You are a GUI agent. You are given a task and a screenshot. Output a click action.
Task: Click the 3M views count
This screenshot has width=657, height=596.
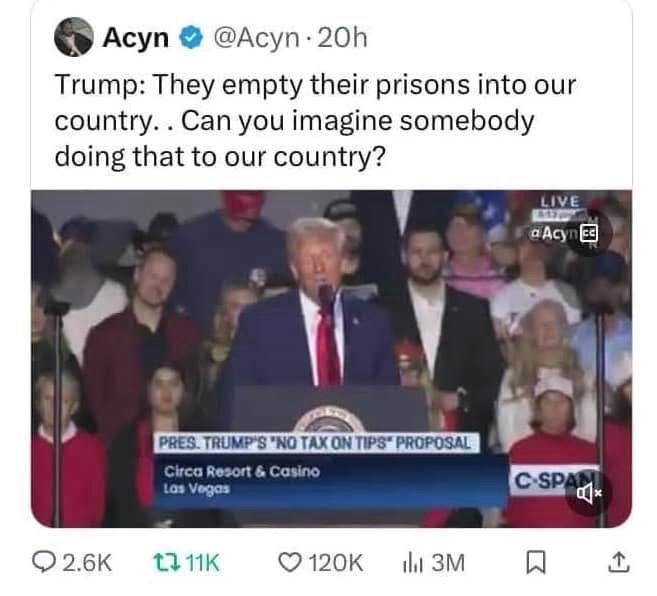[448, 562]
